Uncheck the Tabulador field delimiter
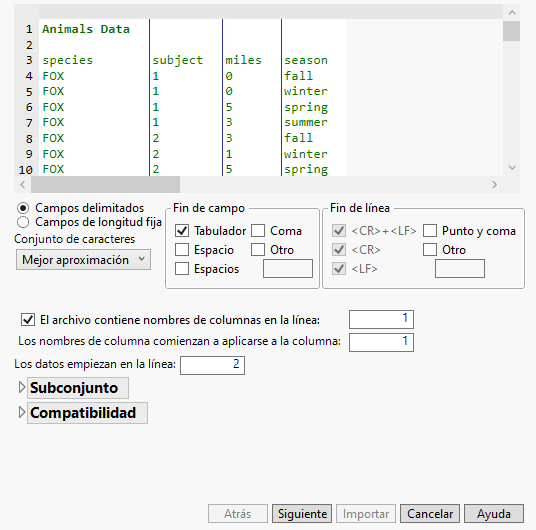The height and width of the screenshot is (530, 536). (182, 231)
